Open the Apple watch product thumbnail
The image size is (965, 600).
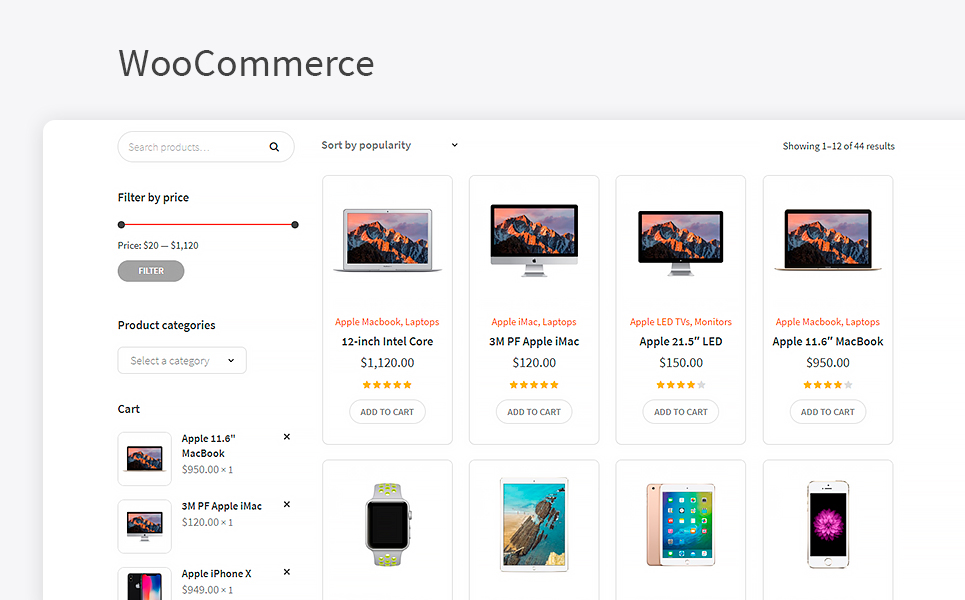tap(388, 525)
